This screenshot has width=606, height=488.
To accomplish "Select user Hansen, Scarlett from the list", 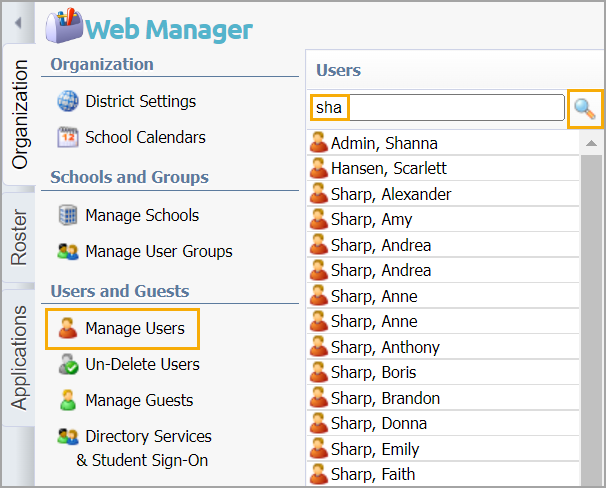I will click(x=443, y=168).
